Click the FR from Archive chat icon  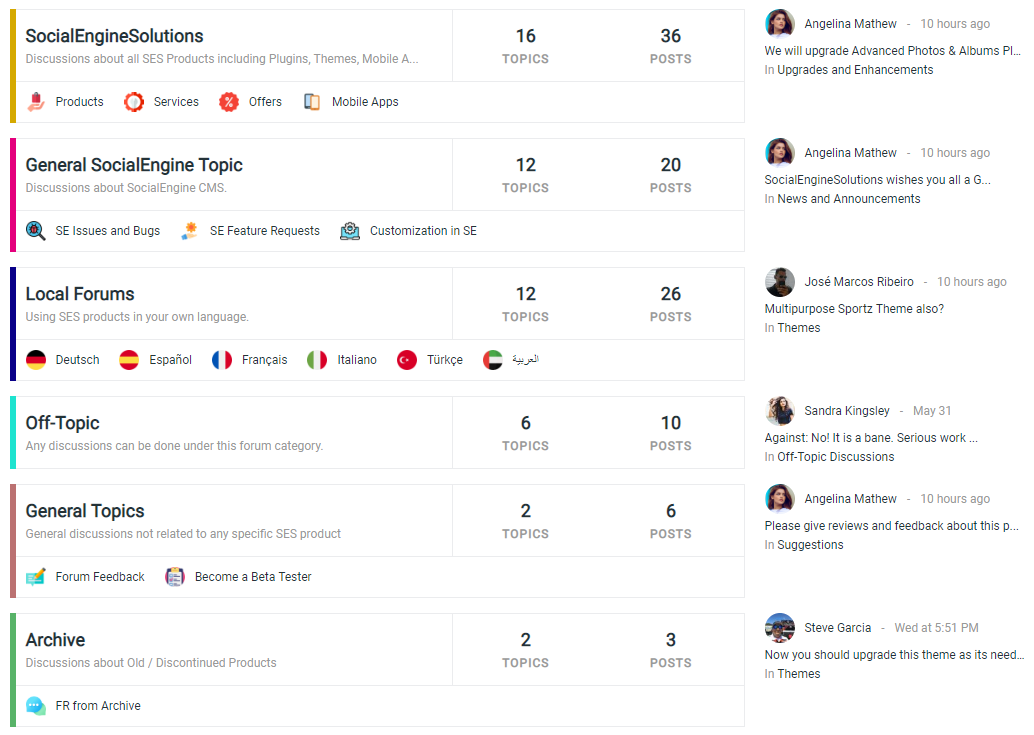(36, 705)
